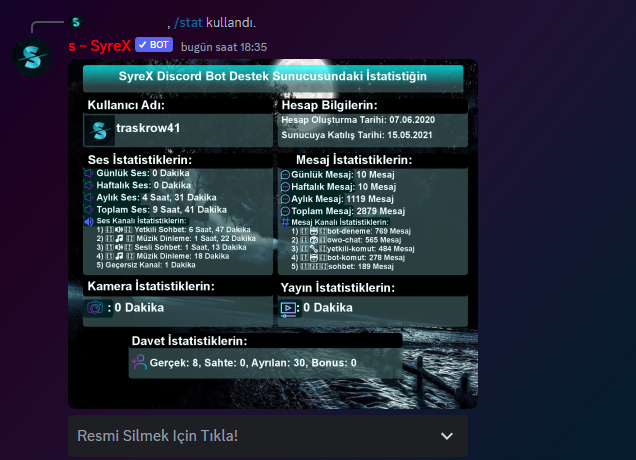636x460 pixels.
Task: Click 'Gerçek: 8, Sahte: 0, Ayrılan: 30, Bonus: 0'
Action: click(x=253, y=363)
